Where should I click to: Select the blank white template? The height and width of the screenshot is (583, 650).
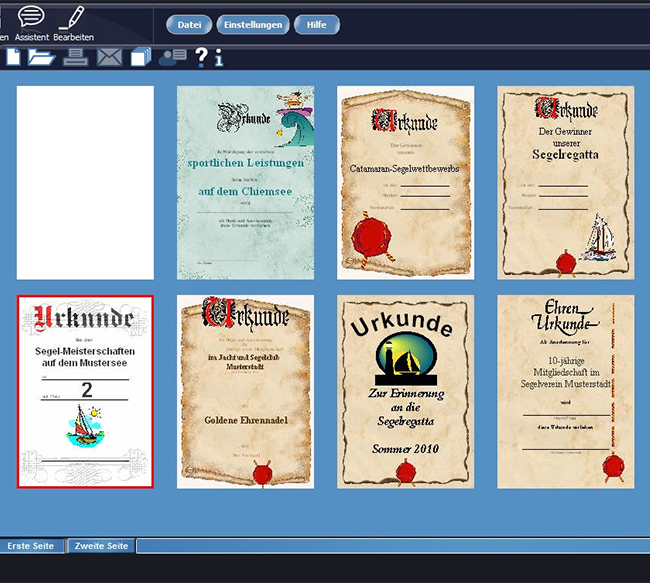[85, 182]
